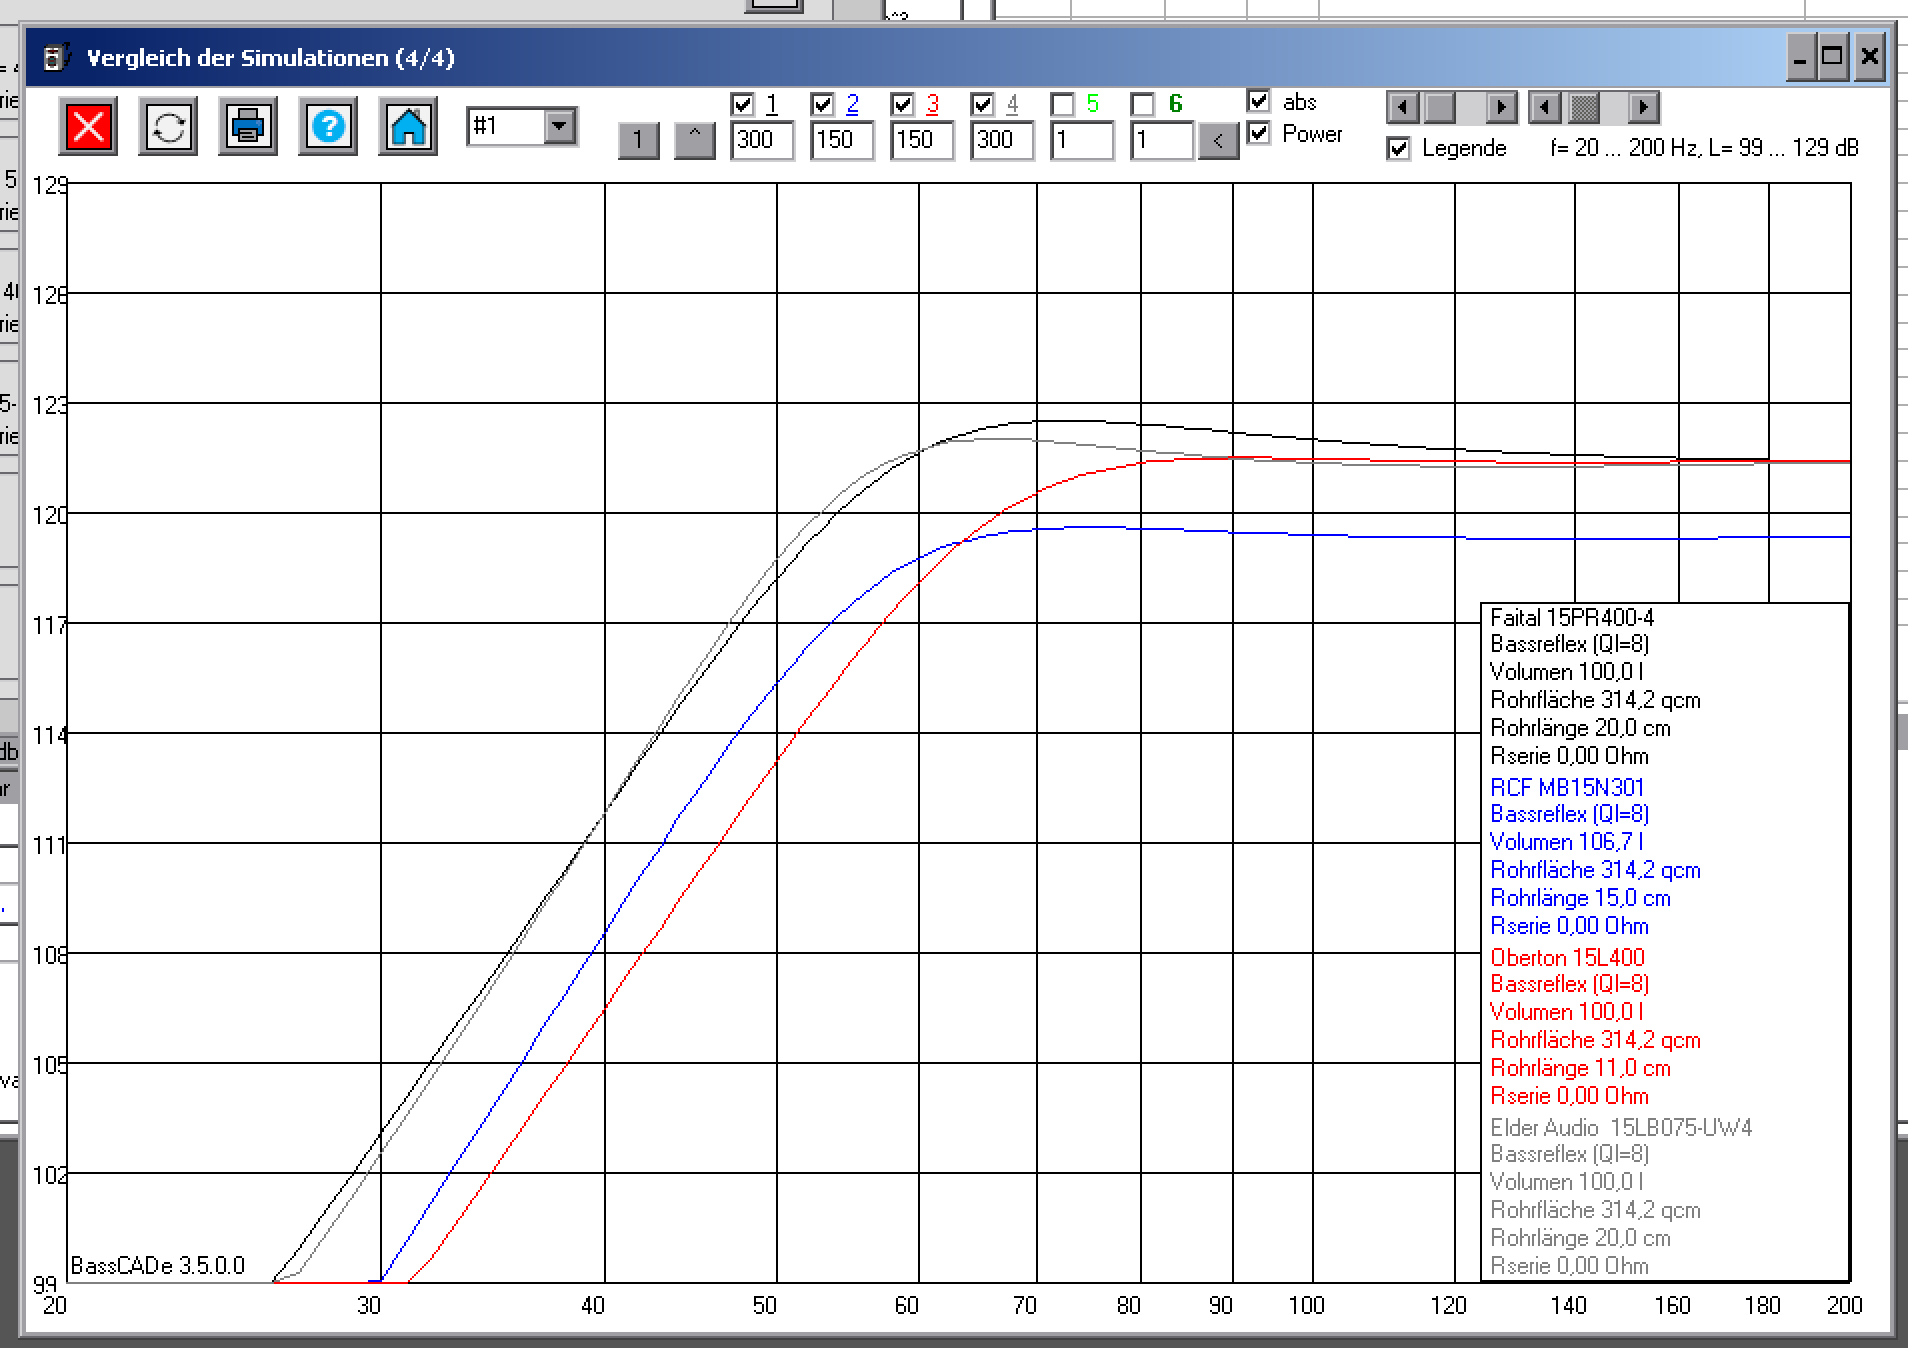This screenshot has width=1908, height=1348.
Task: Click right arrow of first horizontal scrollbar
Action: 1500,107
